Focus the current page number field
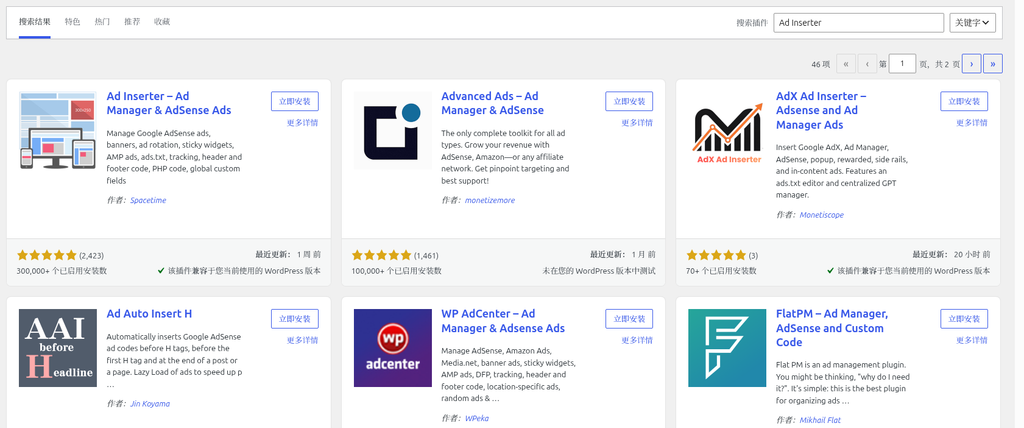The width and height of the screenshot is (1024, 428). 903,63
